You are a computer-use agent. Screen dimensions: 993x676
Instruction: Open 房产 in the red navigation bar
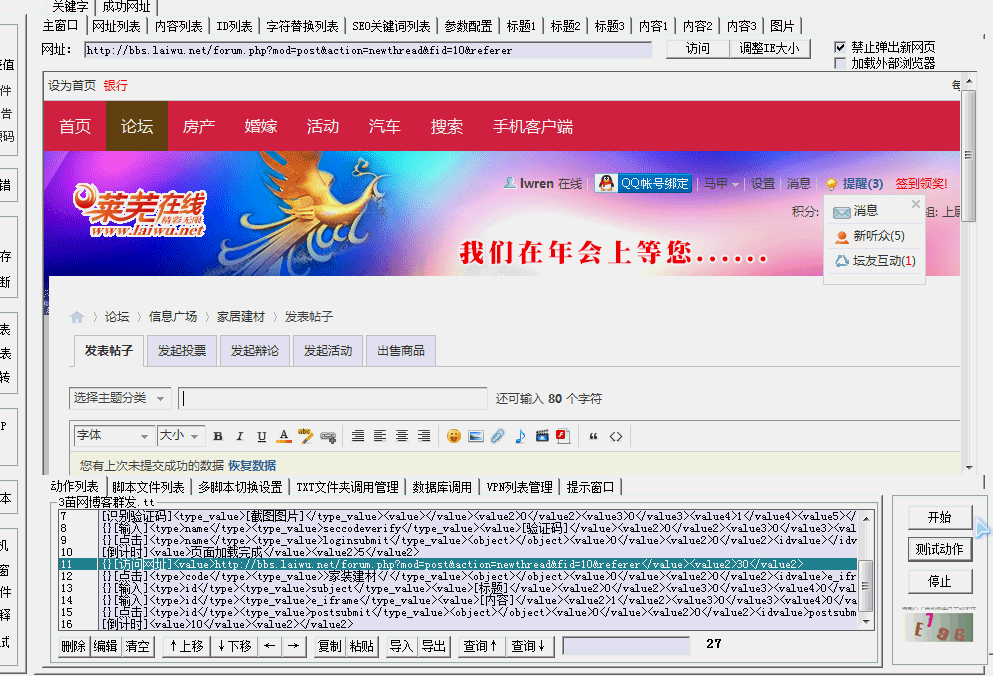tap(199, 126)
